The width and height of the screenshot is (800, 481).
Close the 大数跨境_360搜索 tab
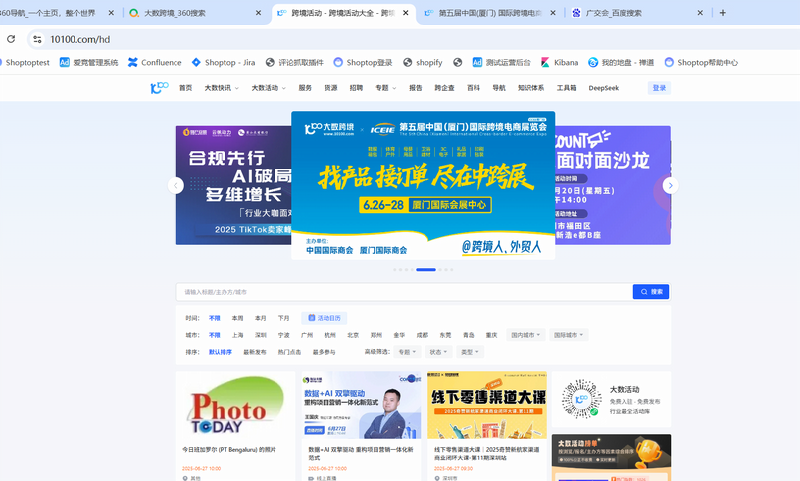tap(258, 13)
